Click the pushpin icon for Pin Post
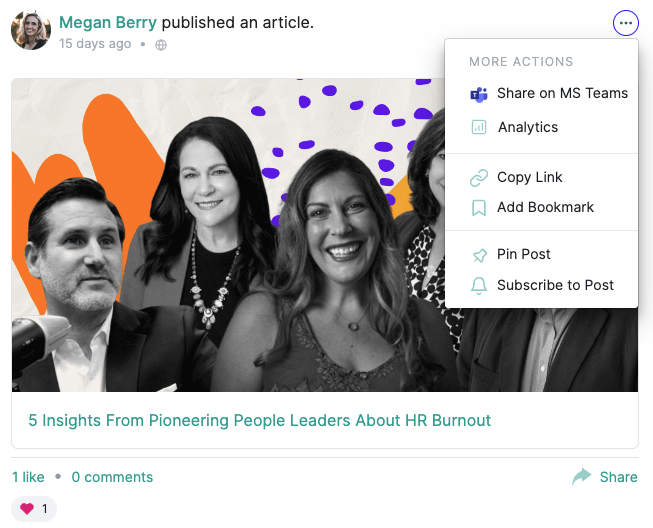 click(x=479, y=255)
